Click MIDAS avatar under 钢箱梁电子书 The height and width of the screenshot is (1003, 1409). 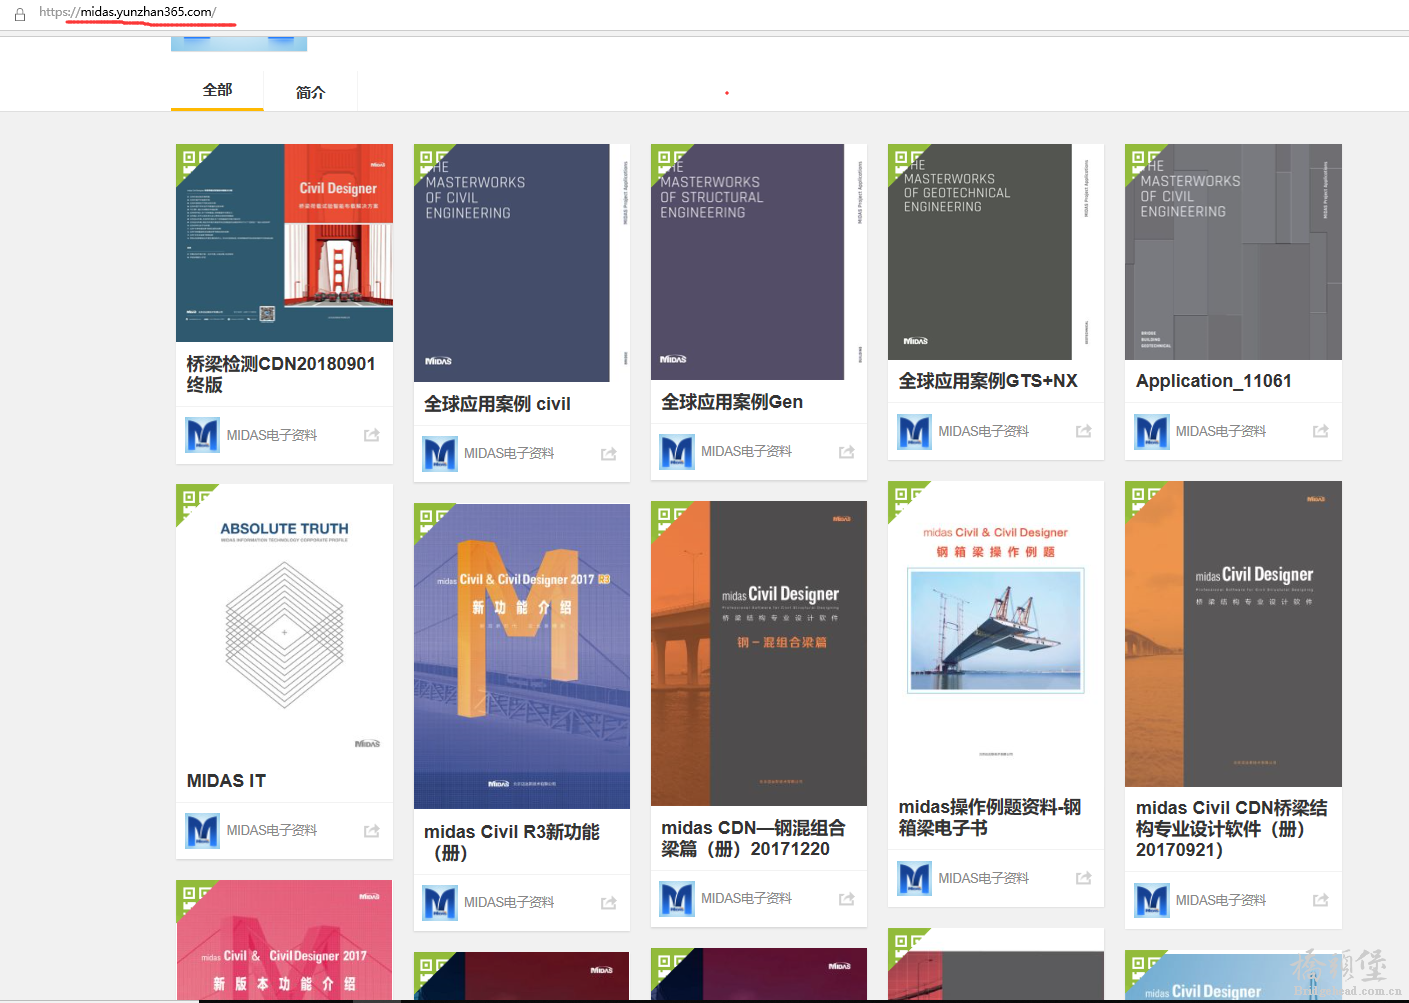pos(914,878)
